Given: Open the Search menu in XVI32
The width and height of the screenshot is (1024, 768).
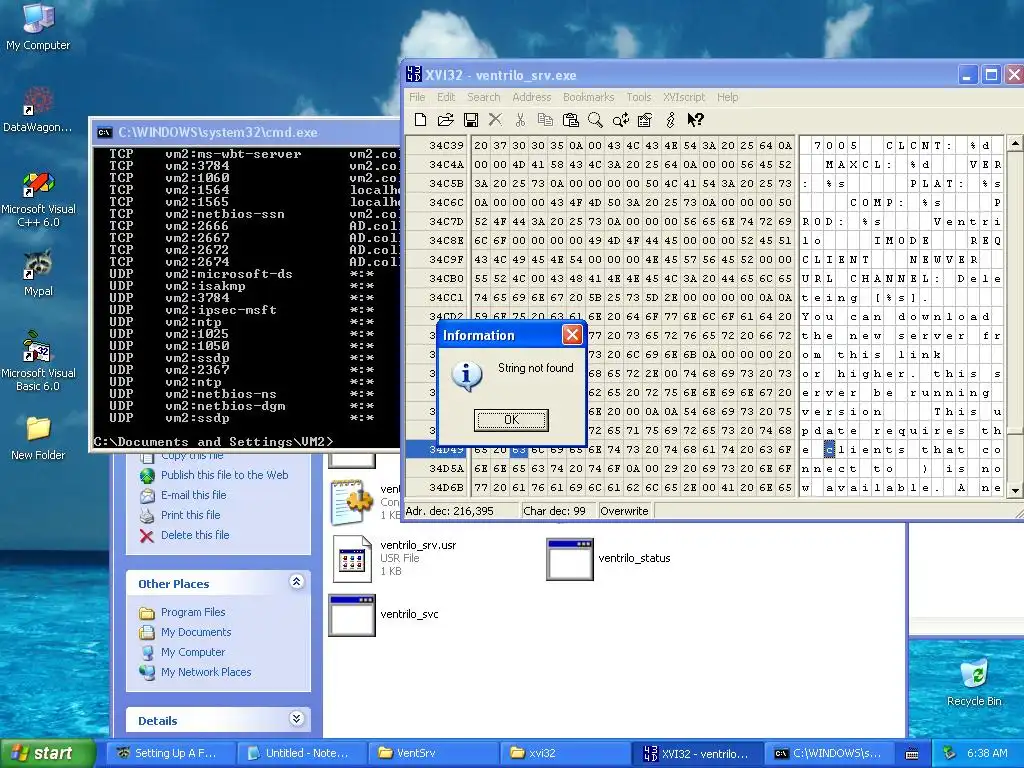Looking at the screenshot, I should (483, 97).
